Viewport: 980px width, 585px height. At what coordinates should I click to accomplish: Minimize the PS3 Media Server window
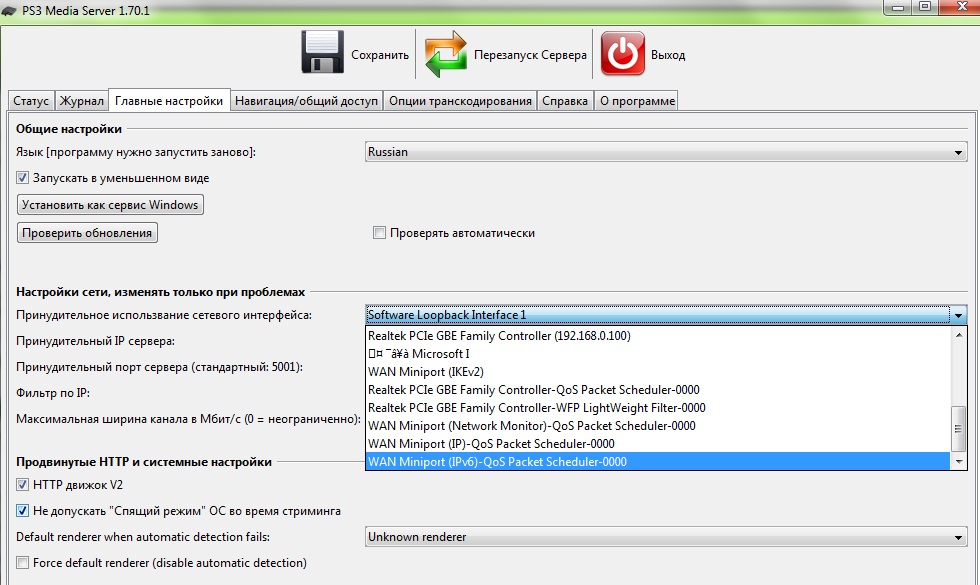click(x=898, y=8)
